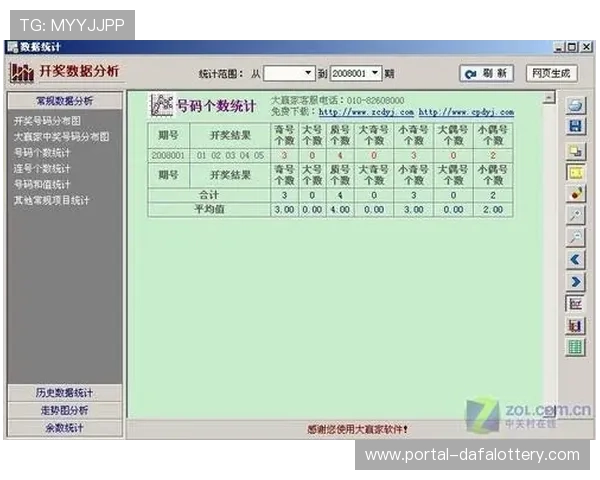600x480 pixels.
Task: Click the line chart view icon
Action: coord(576,304)
